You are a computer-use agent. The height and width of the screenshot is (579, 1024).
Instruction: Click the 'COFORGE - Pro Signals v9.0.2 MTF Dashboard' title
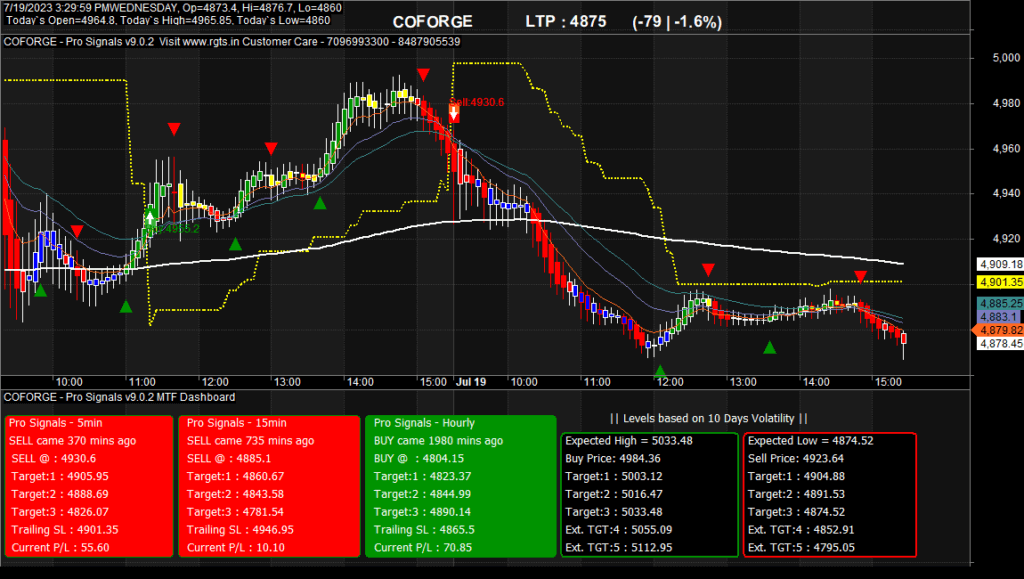(x=120, y=397)
